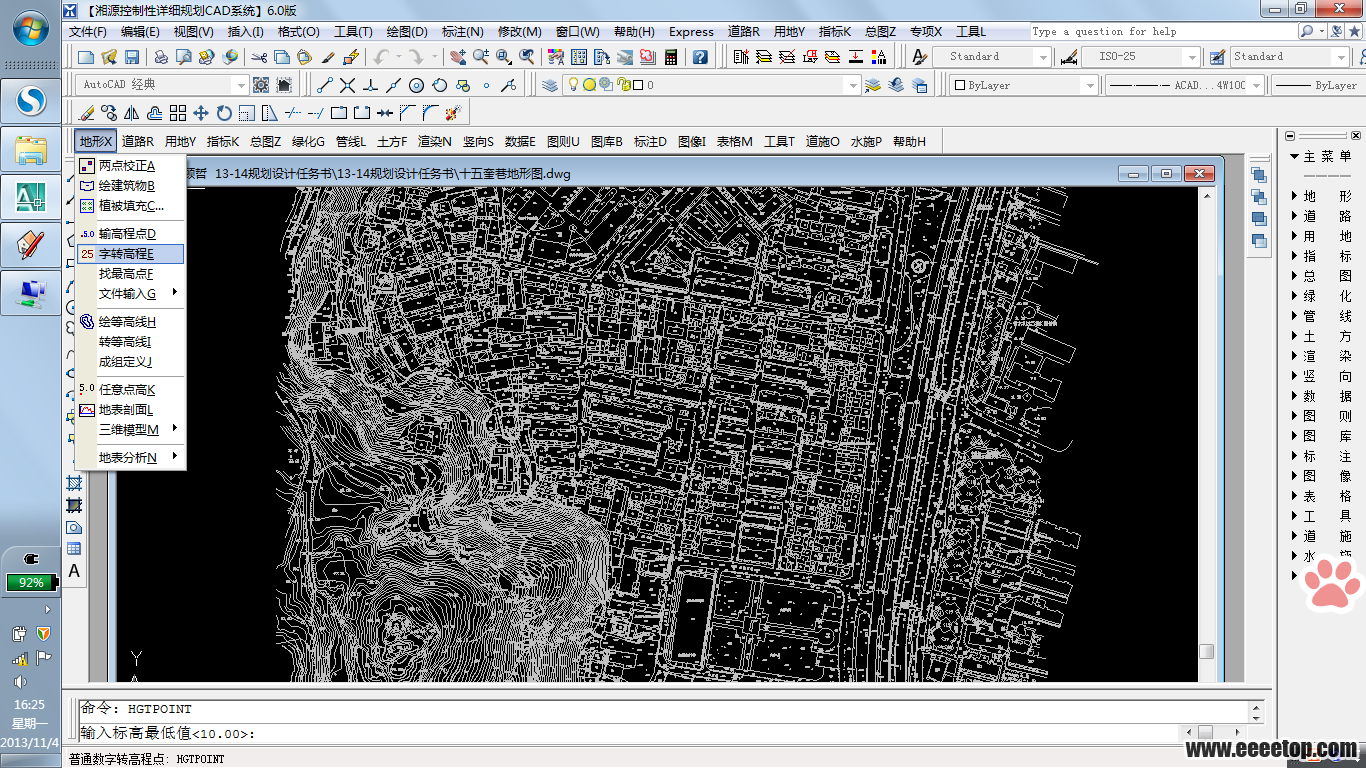The image size is (1366, 768).
Task: Choose 绘建筑物B from the menu
Action: pos(131,186)
